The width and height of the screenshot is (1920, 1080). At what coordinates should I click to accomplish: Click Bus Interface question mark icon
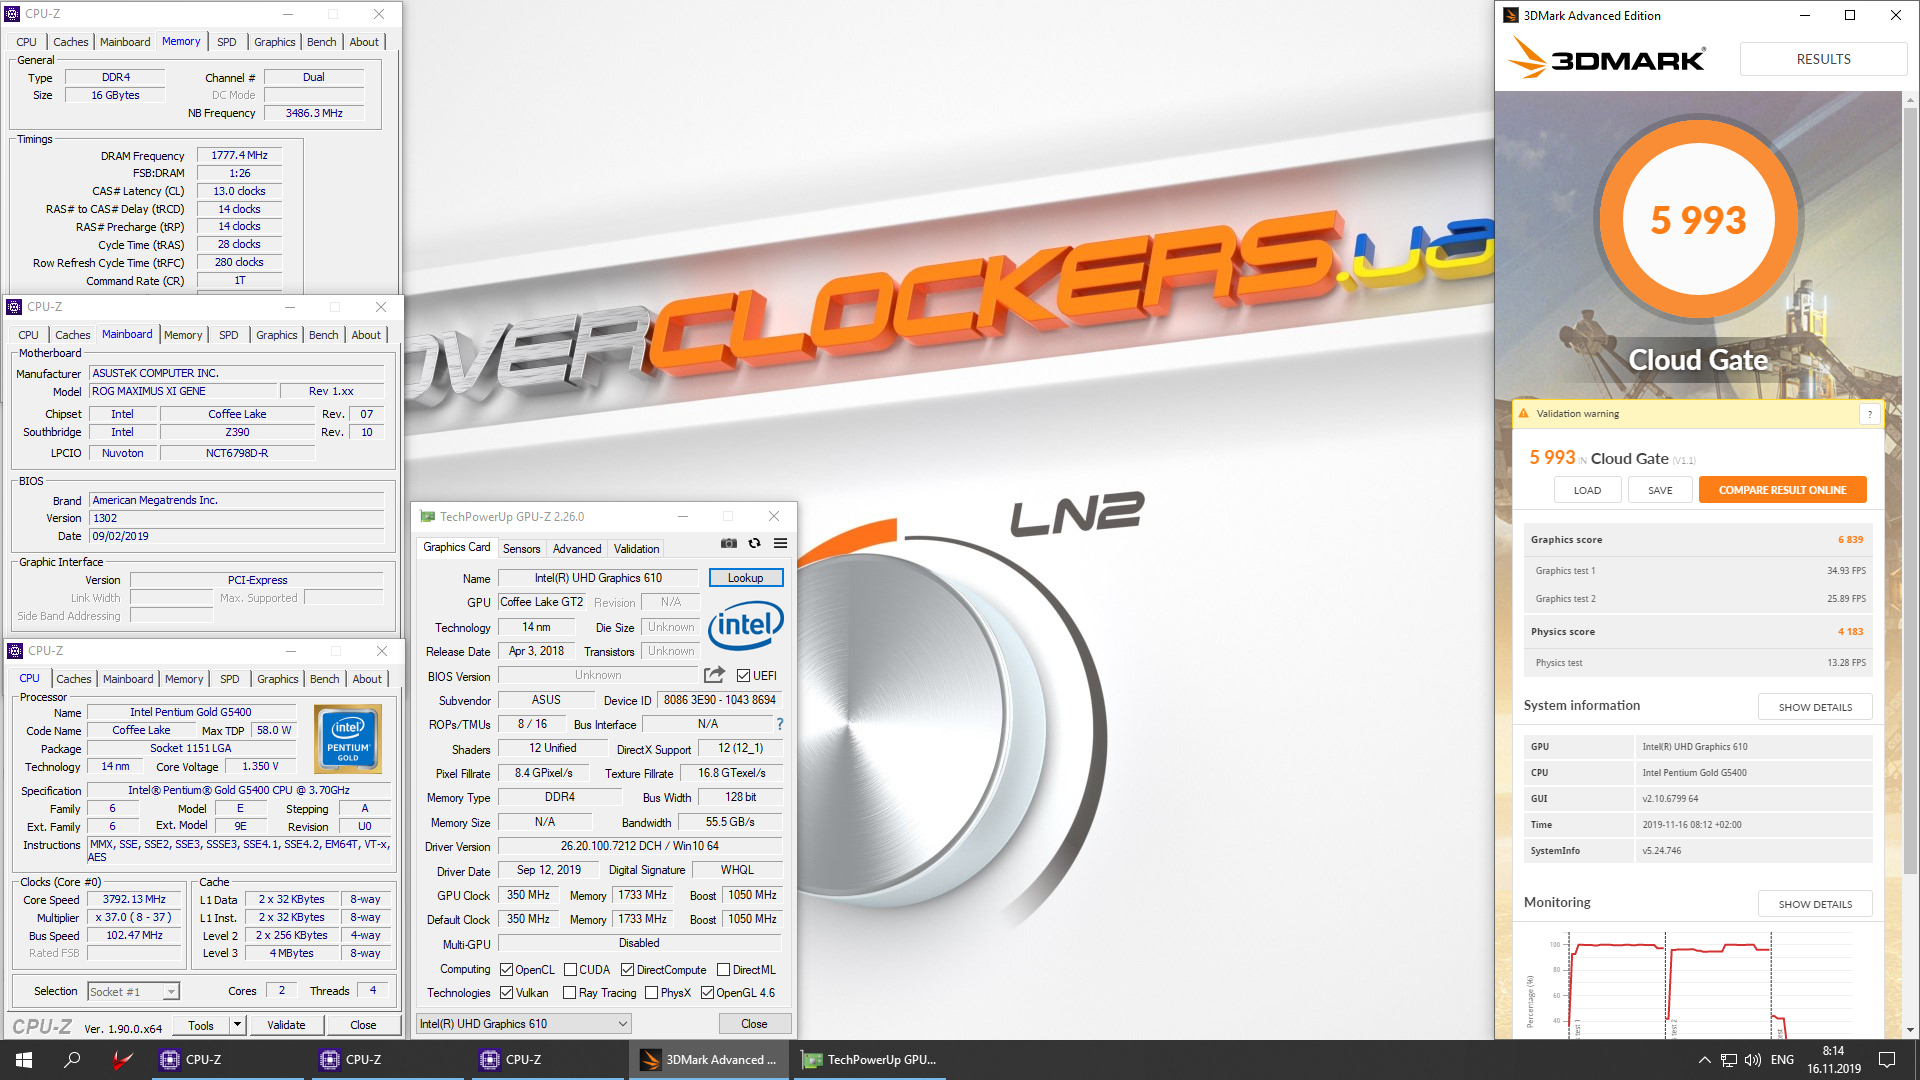tap(780, 724)
